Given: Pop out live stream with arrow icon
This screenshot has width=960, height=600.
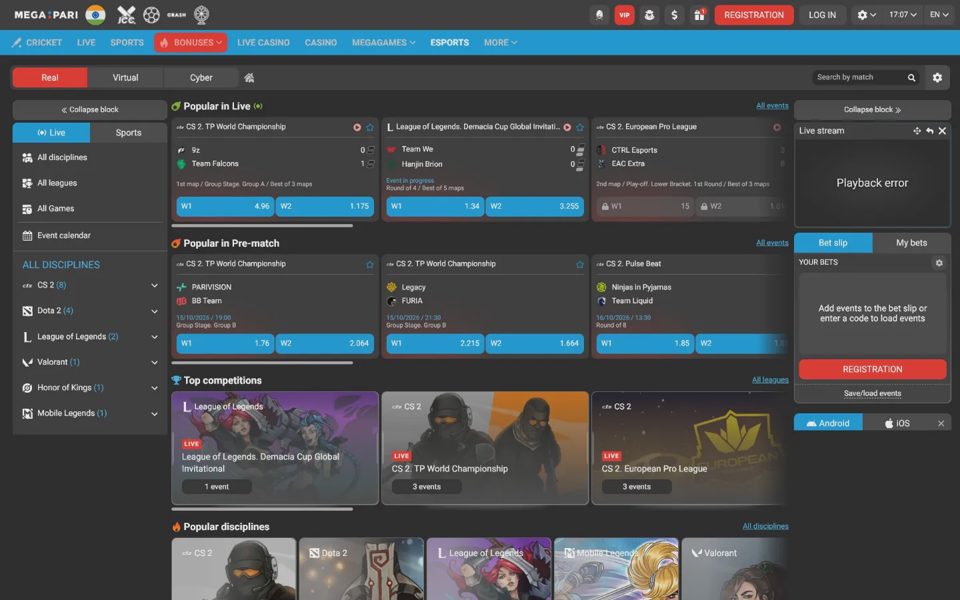Looking at the screenshot, I should tap(929, 131).
